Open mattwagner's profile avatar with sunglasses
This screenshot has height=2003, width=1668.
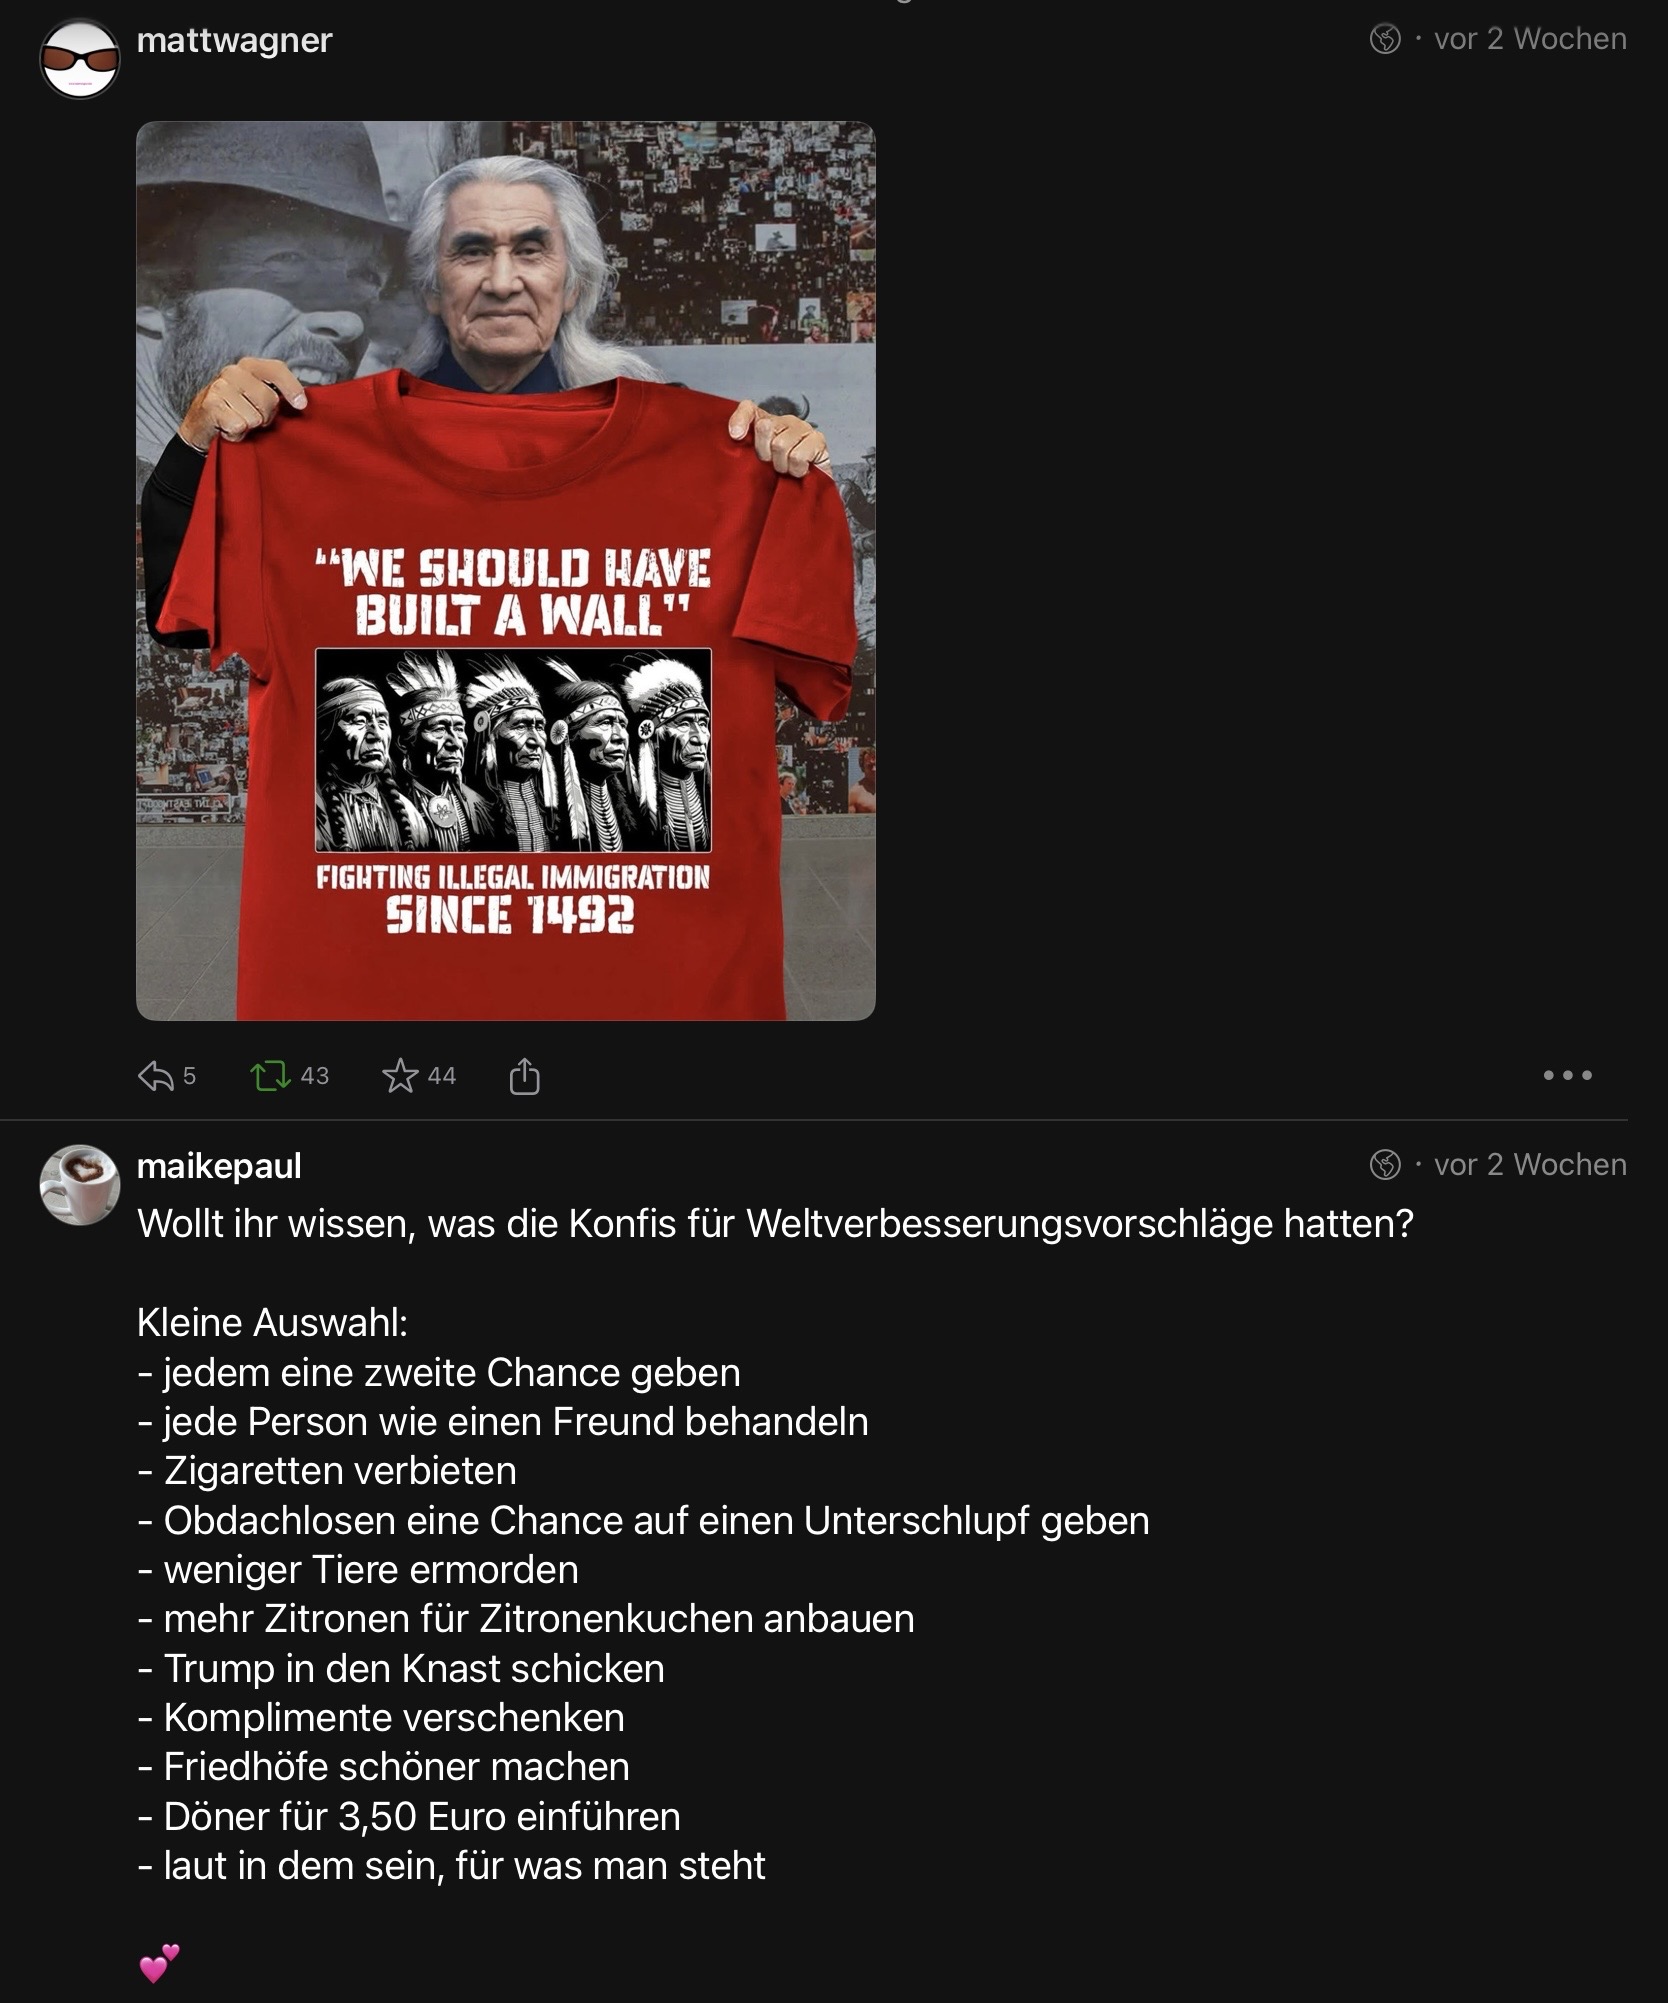(80, 58)
